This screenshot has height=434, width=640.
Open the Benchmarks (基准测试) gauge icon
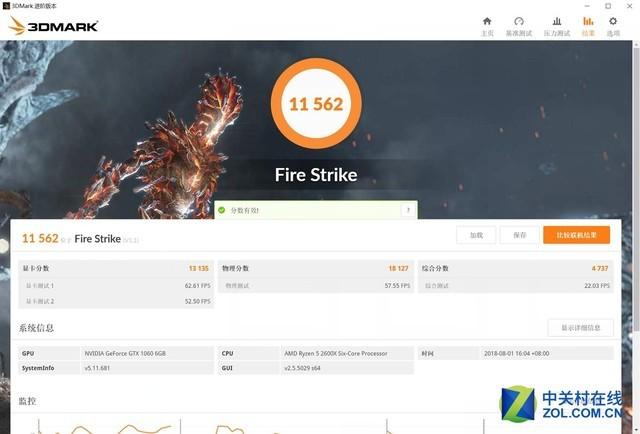[519, 21]
